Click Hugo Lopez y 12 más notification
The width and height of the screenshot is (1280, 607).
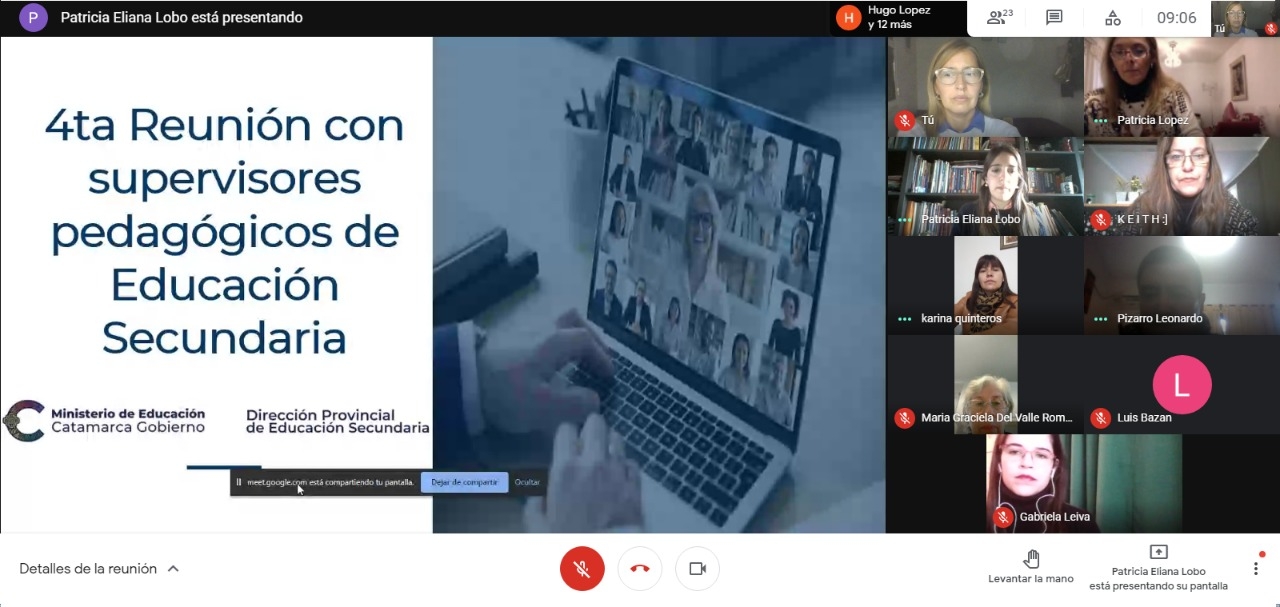coord(895,17)
